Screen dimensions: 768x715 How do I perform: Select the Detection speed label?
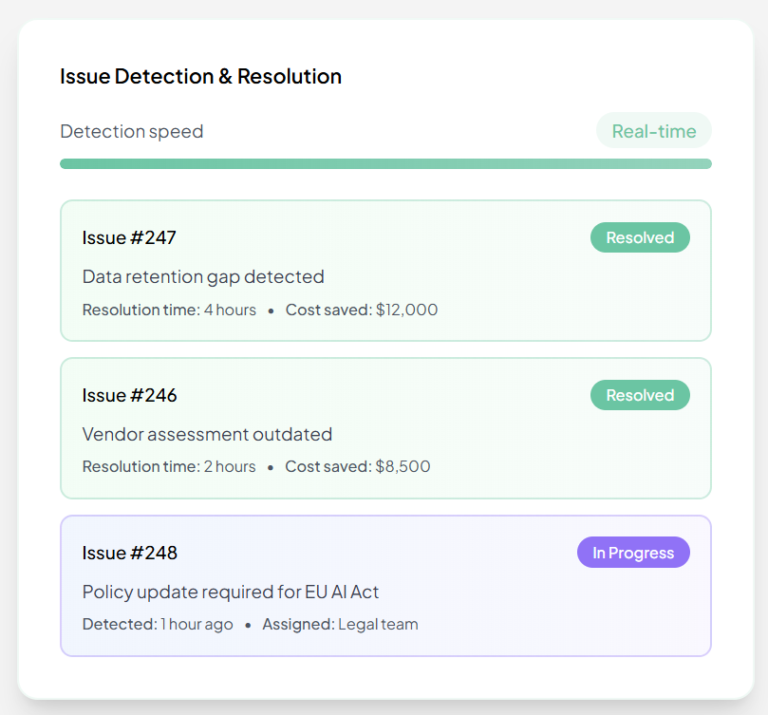click(x=131, y=132)
